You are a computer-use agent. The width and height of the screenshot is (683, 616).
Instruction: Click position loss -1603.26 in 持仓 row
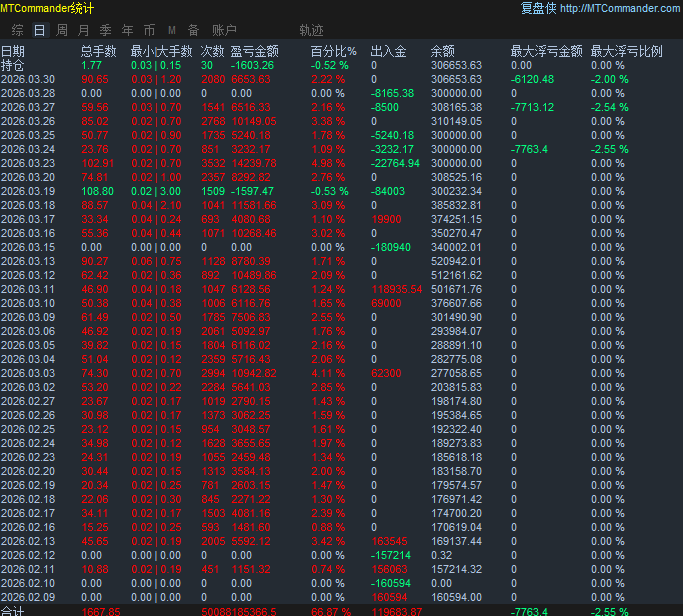click(x=252, y=65)
